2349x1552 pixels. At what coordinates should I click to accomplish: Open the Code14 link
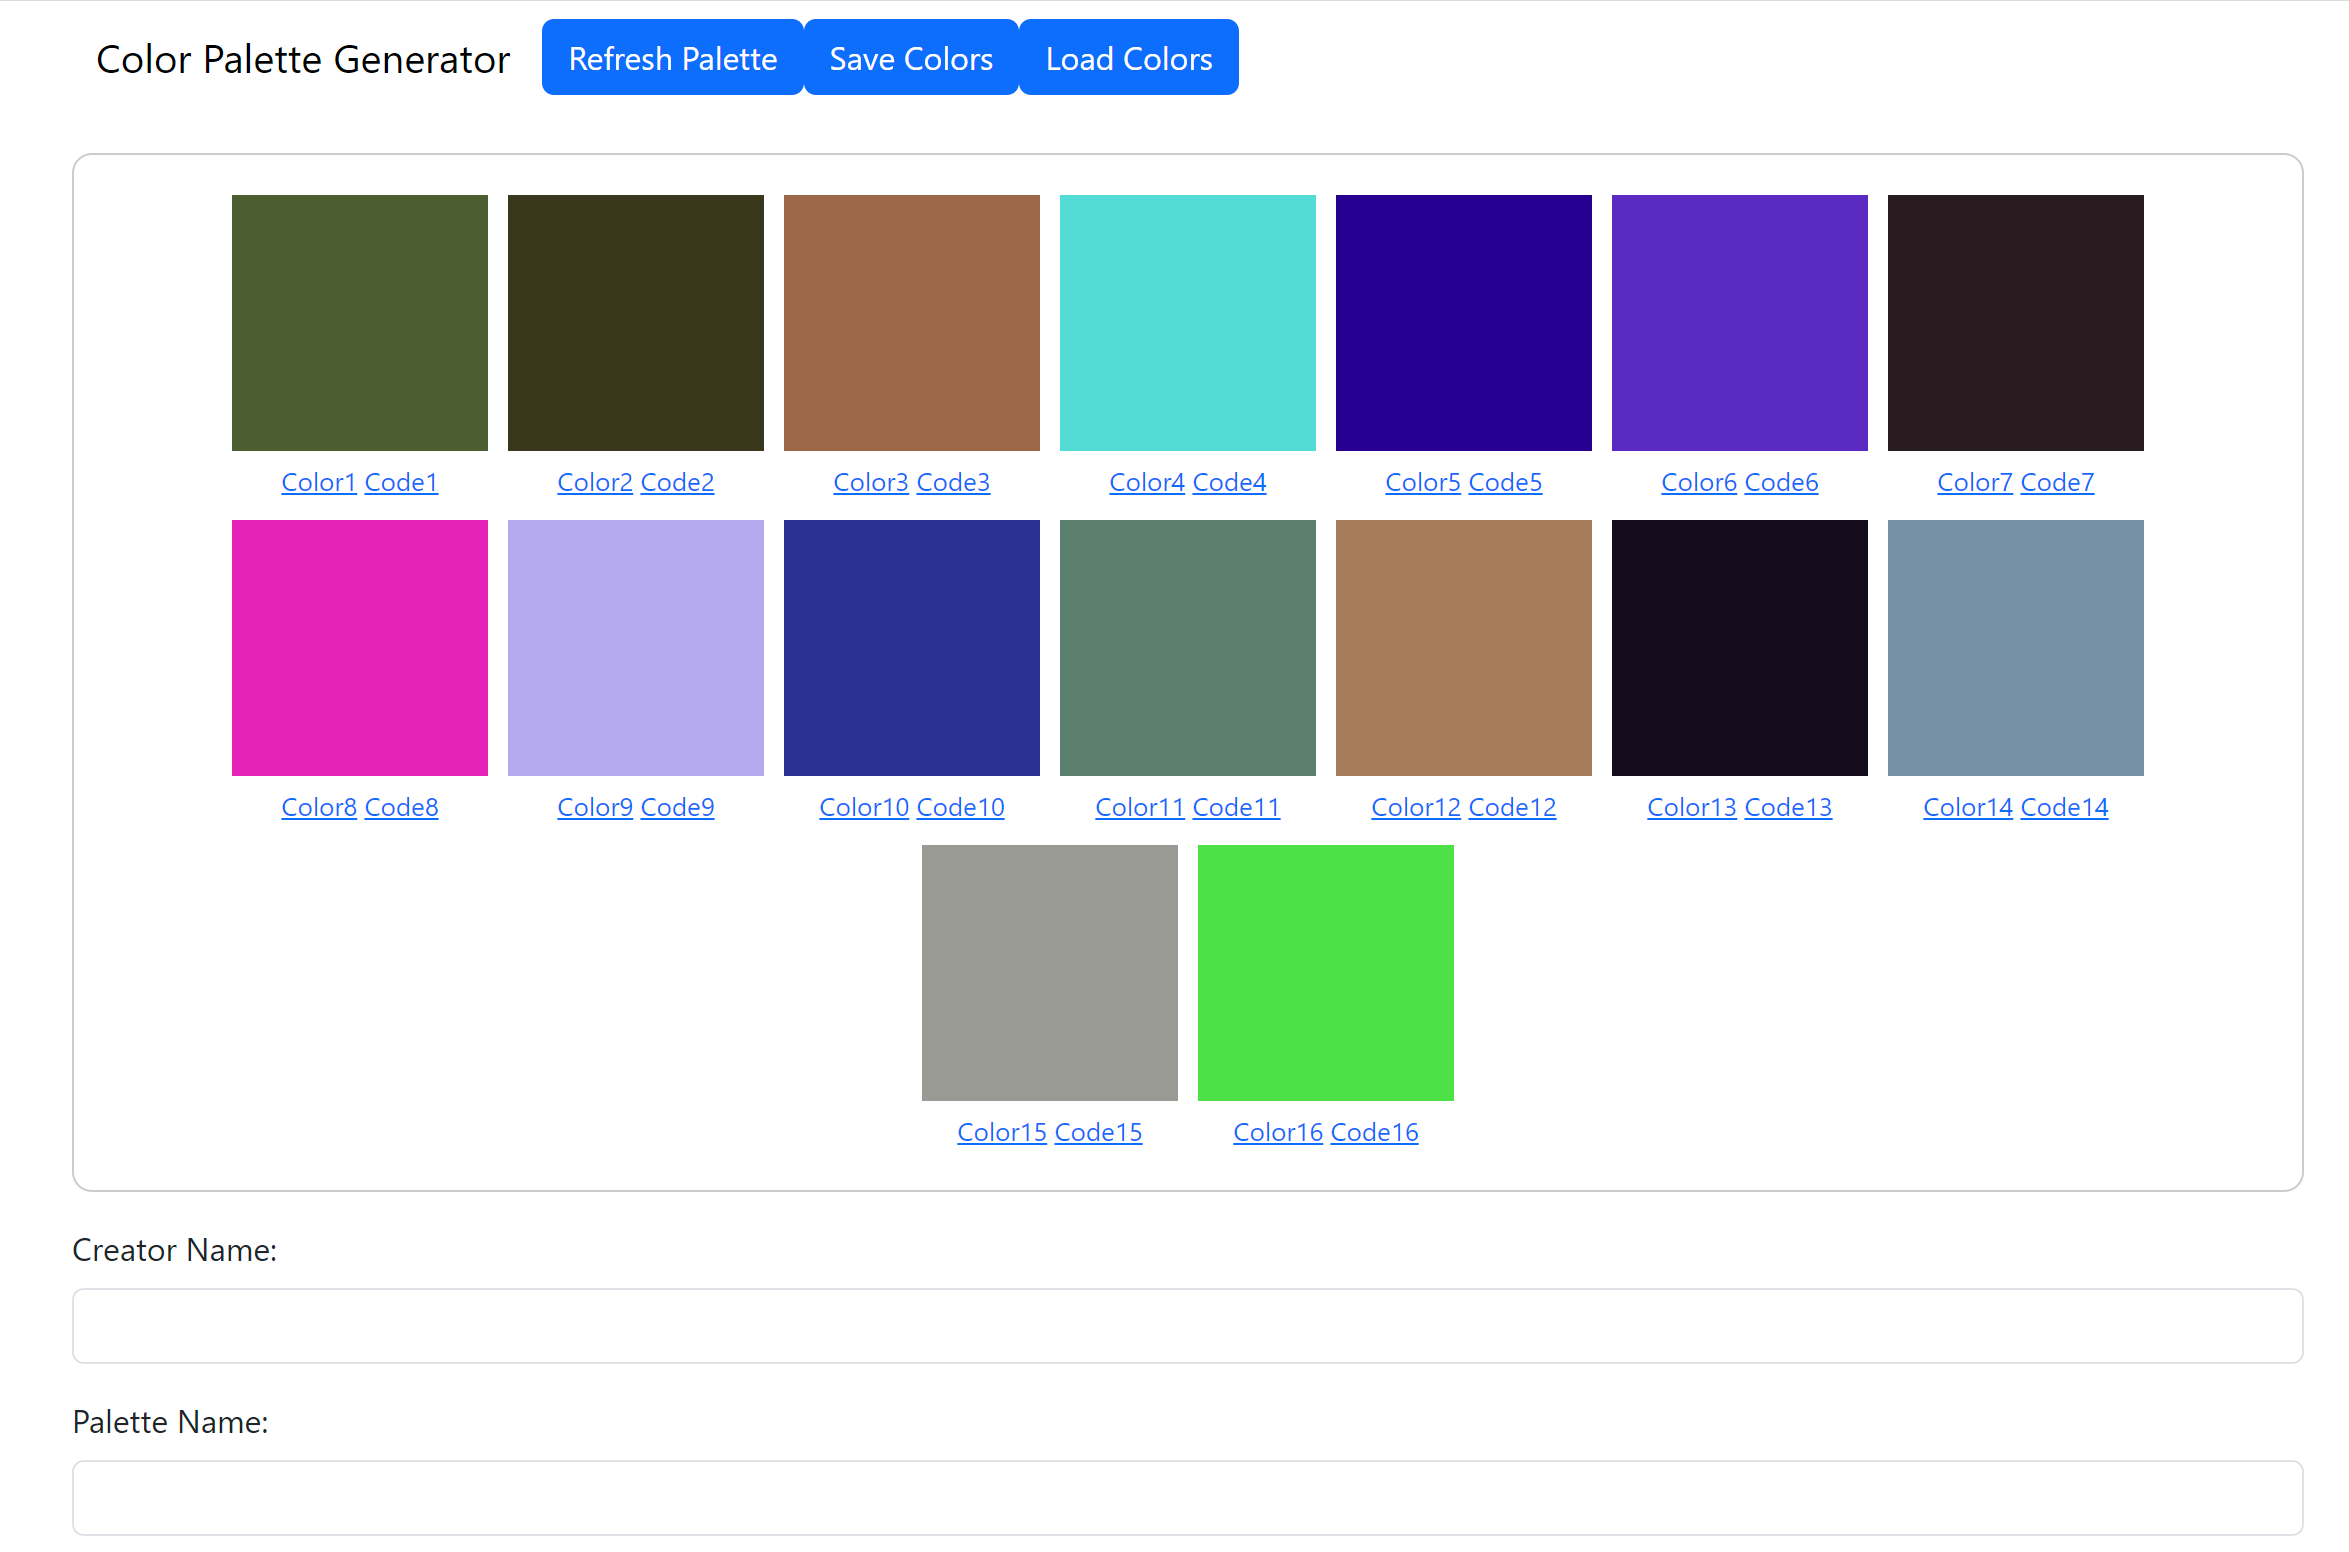pos(2064,807)
